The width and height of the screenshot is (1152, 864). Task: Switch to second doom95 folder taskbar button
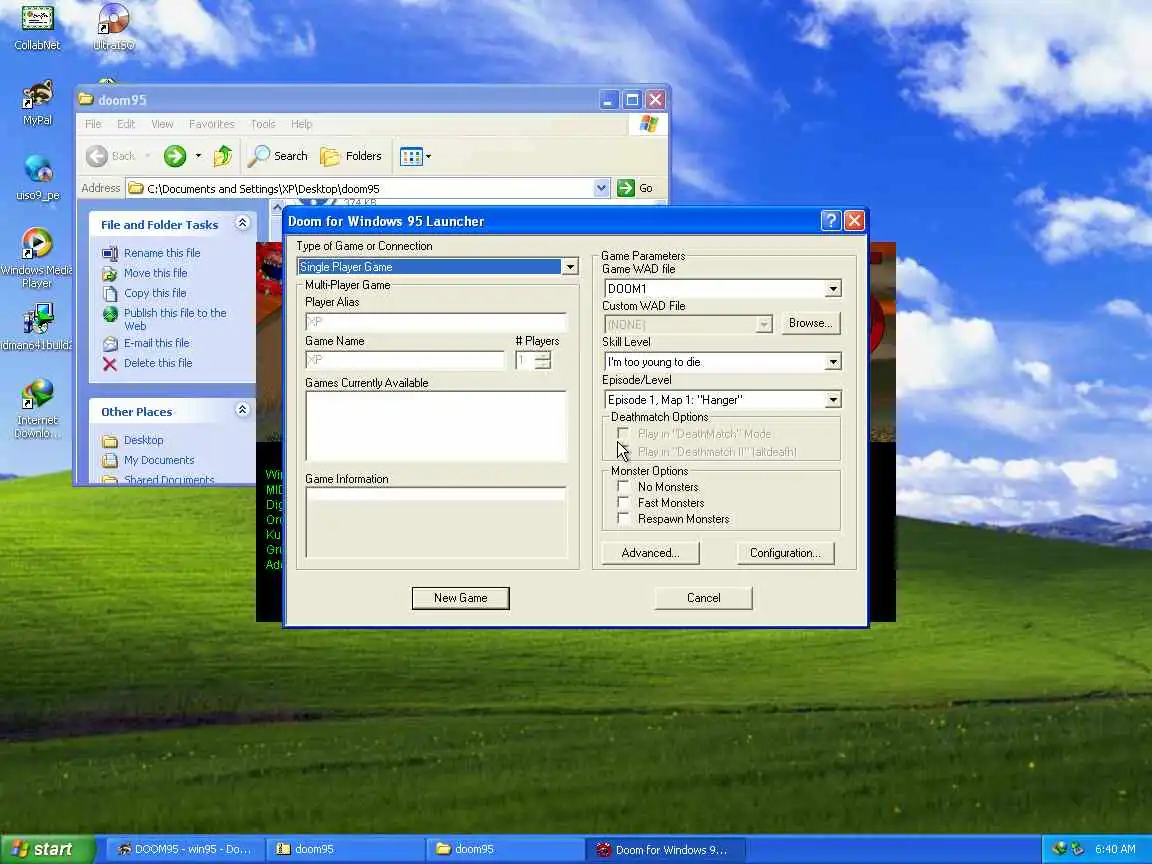(x=505, y=849)
